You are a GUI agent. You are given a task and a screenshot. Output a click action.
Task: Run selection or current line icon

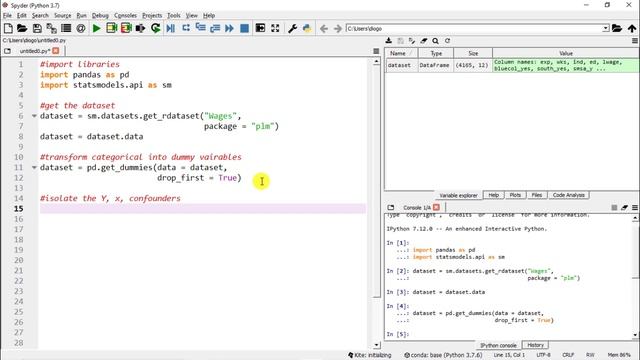click(140, 28)
